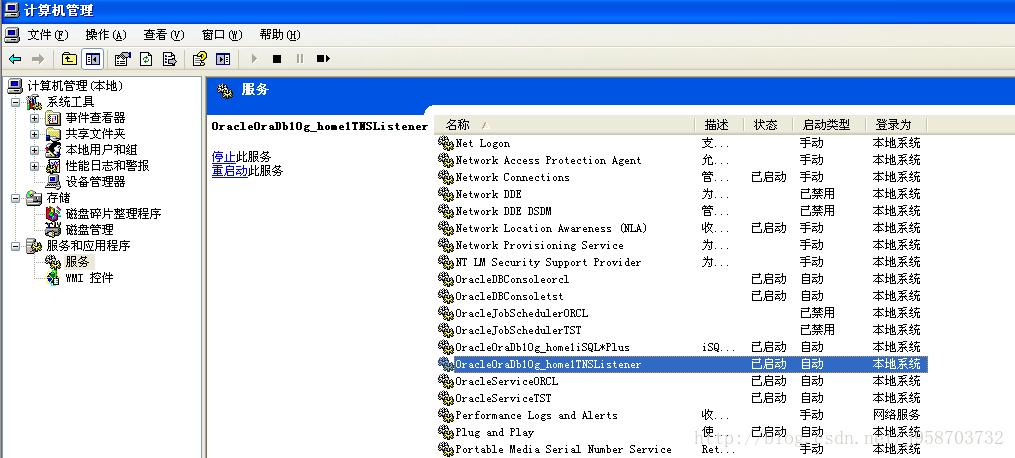
Task: Open the Properties toolbar icon
Action: 122,59
